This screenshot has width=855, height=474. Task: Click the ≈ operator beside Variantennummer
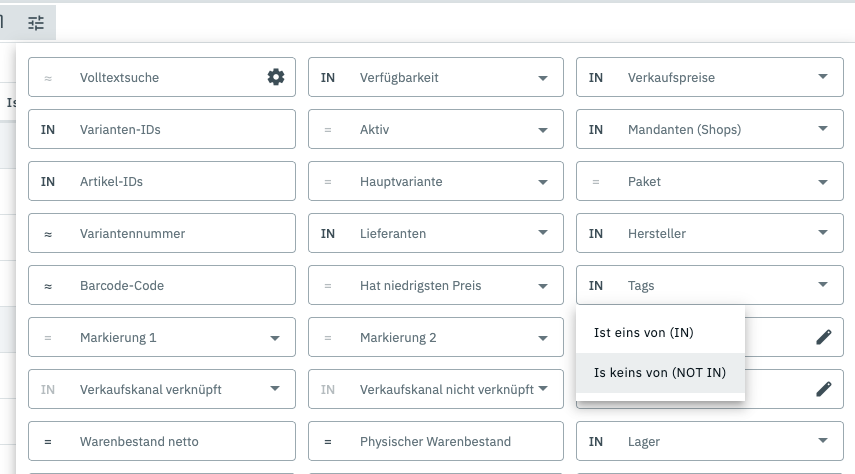[48, 233]
